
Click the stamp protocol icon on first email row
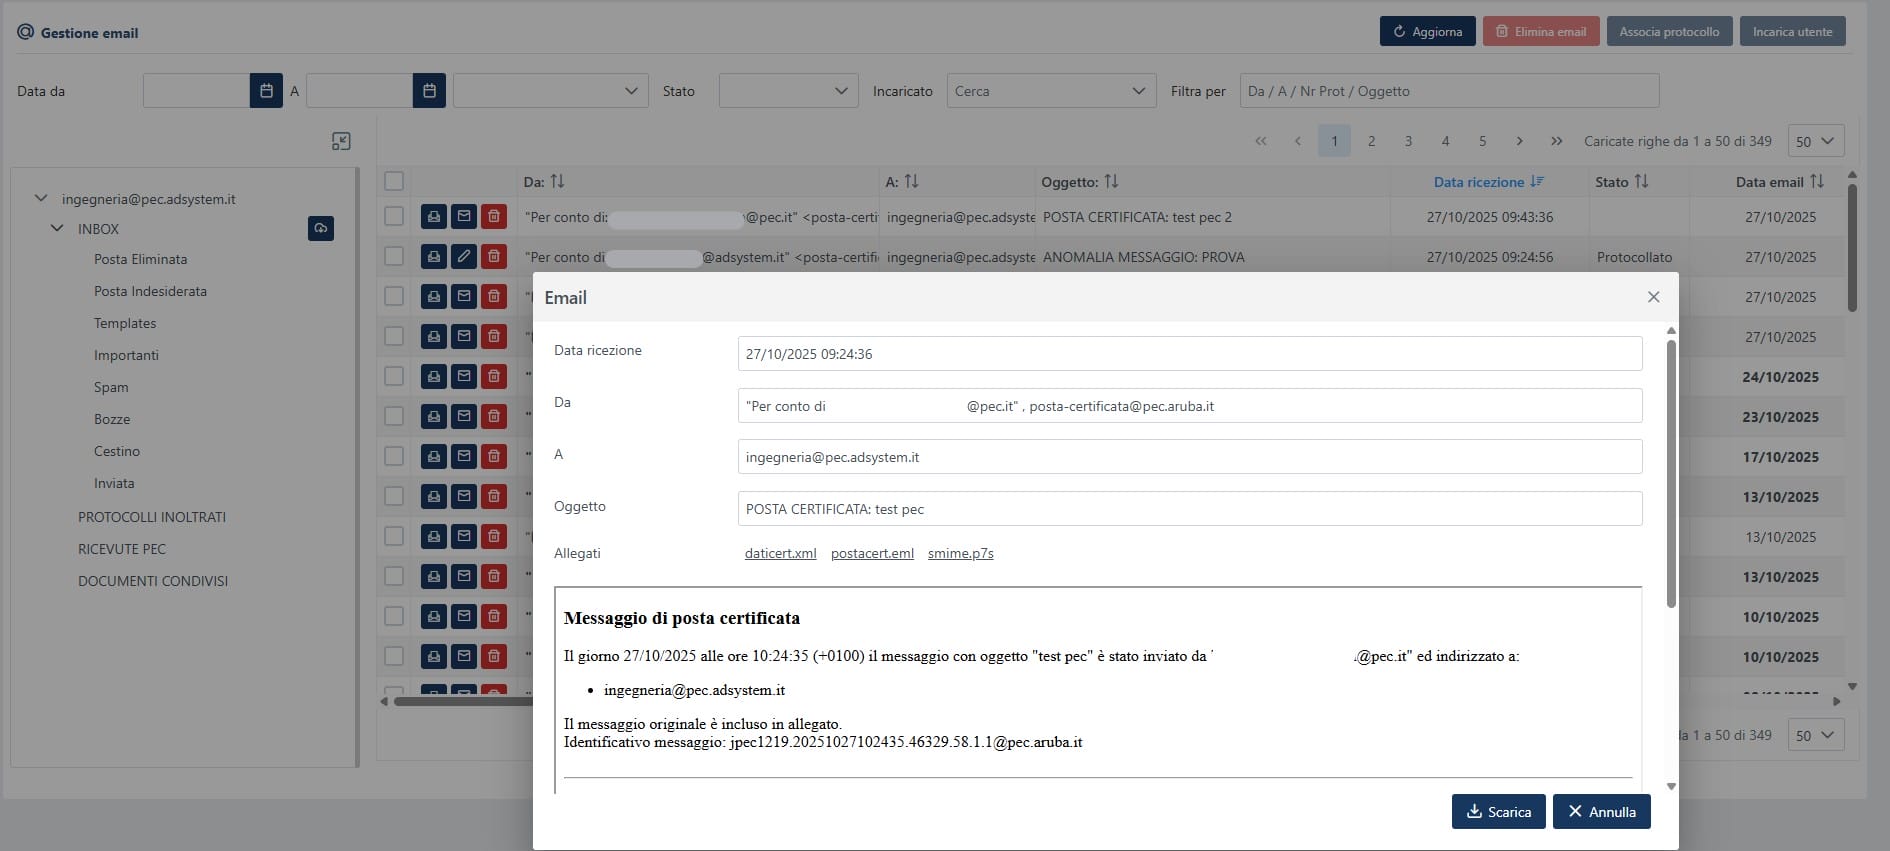pos(433,216)
